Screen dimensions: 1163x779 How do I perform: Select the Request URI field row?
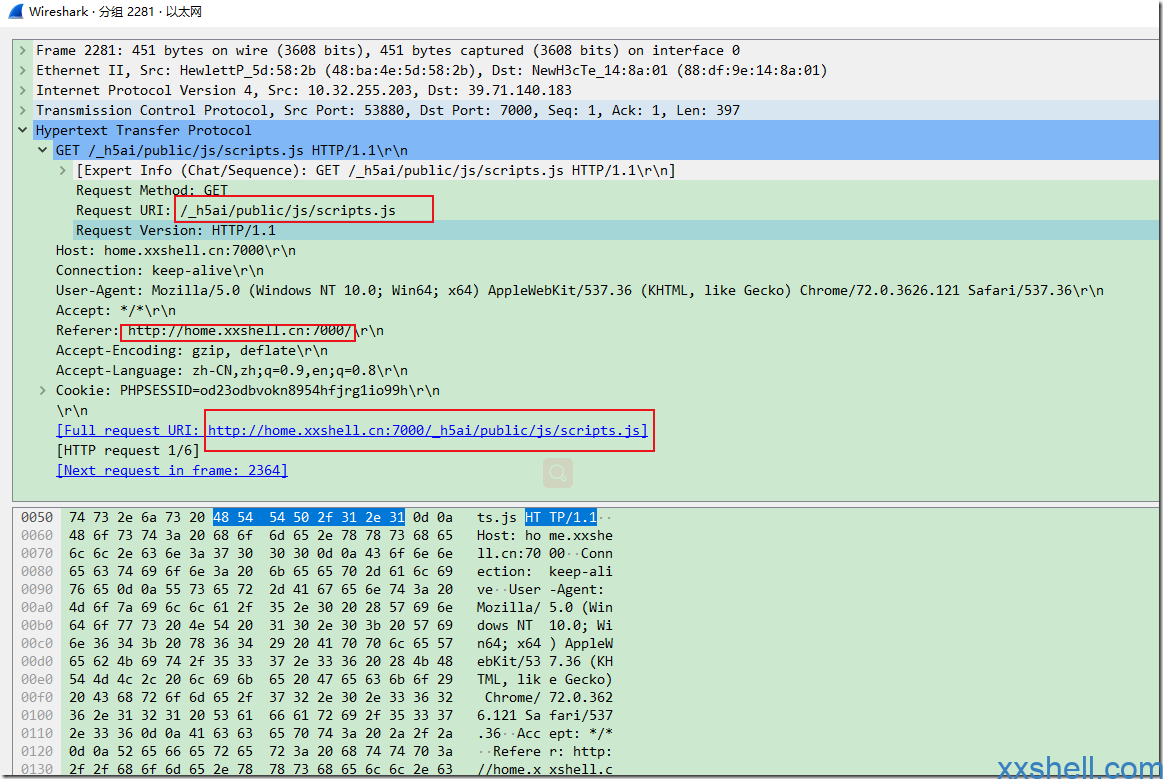(x=236, y=211)
